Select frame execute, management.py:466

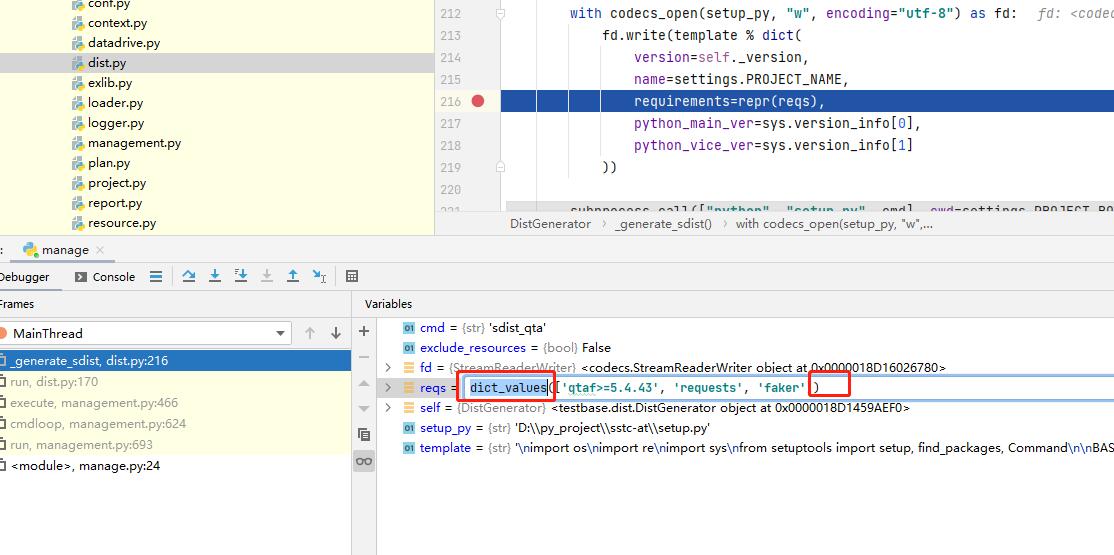click(175, 402)
